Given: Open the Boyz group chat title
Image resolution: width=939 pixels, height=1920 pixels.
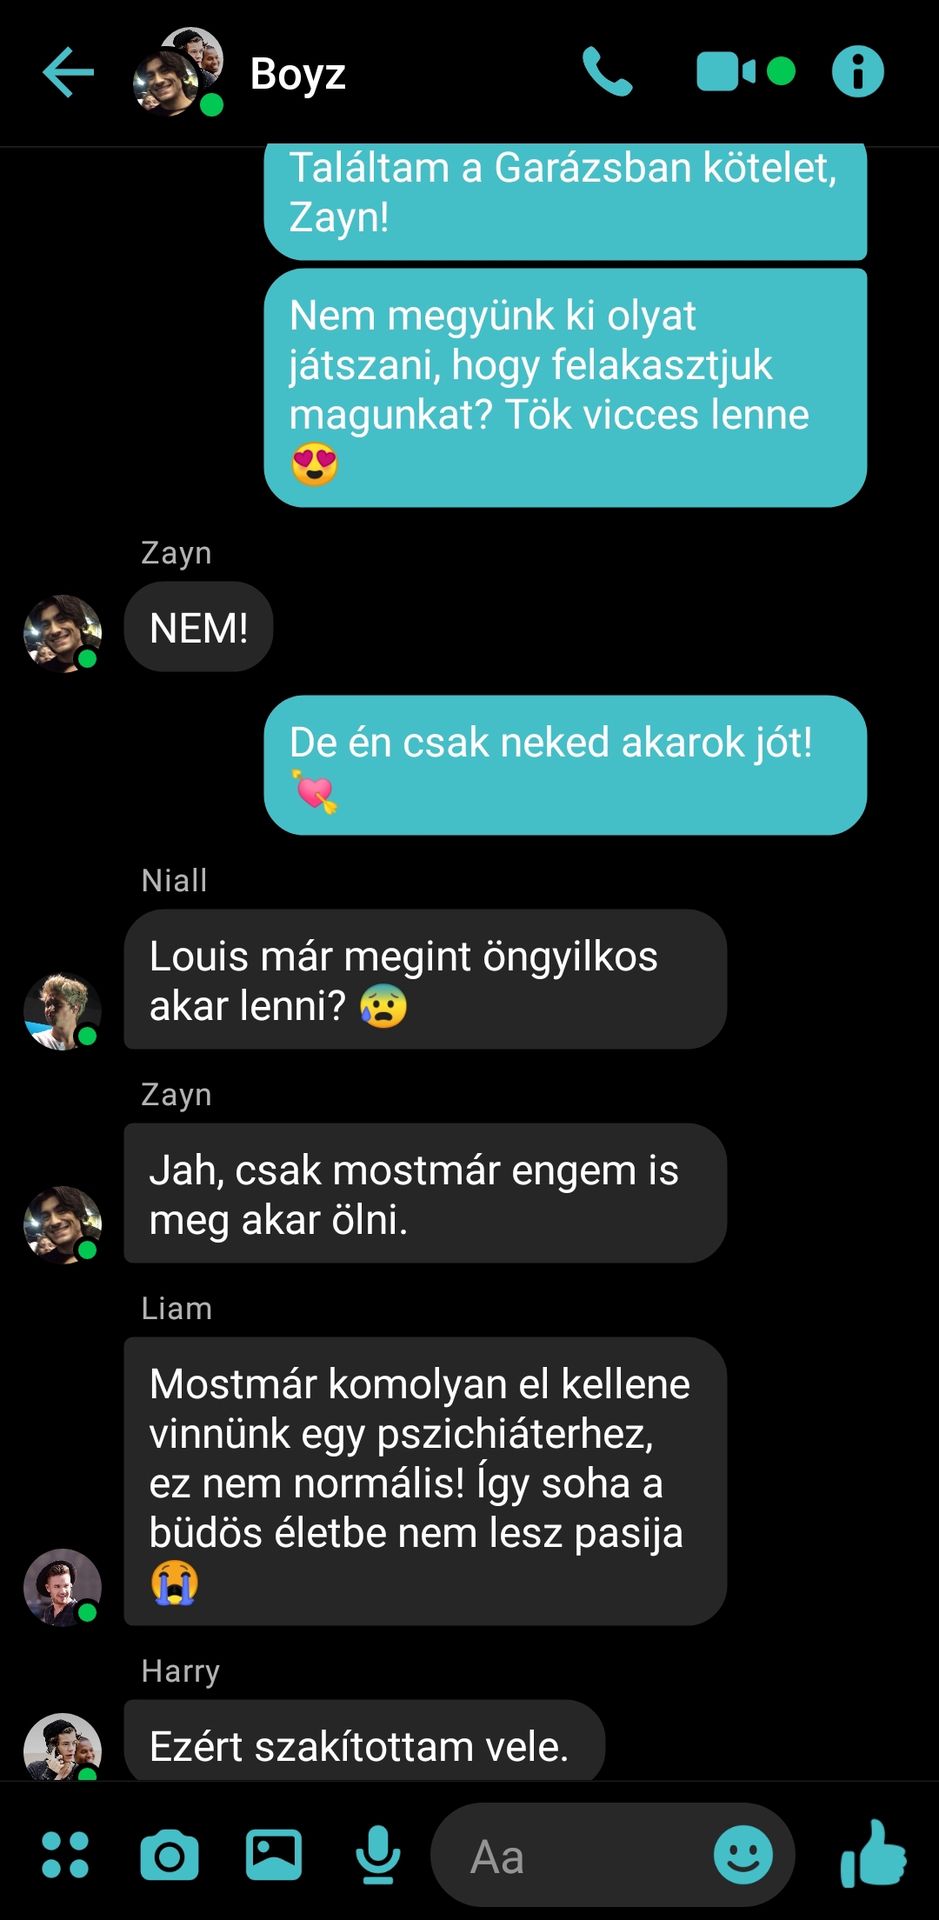Looking at the screenshot, I should coord(298,73).
